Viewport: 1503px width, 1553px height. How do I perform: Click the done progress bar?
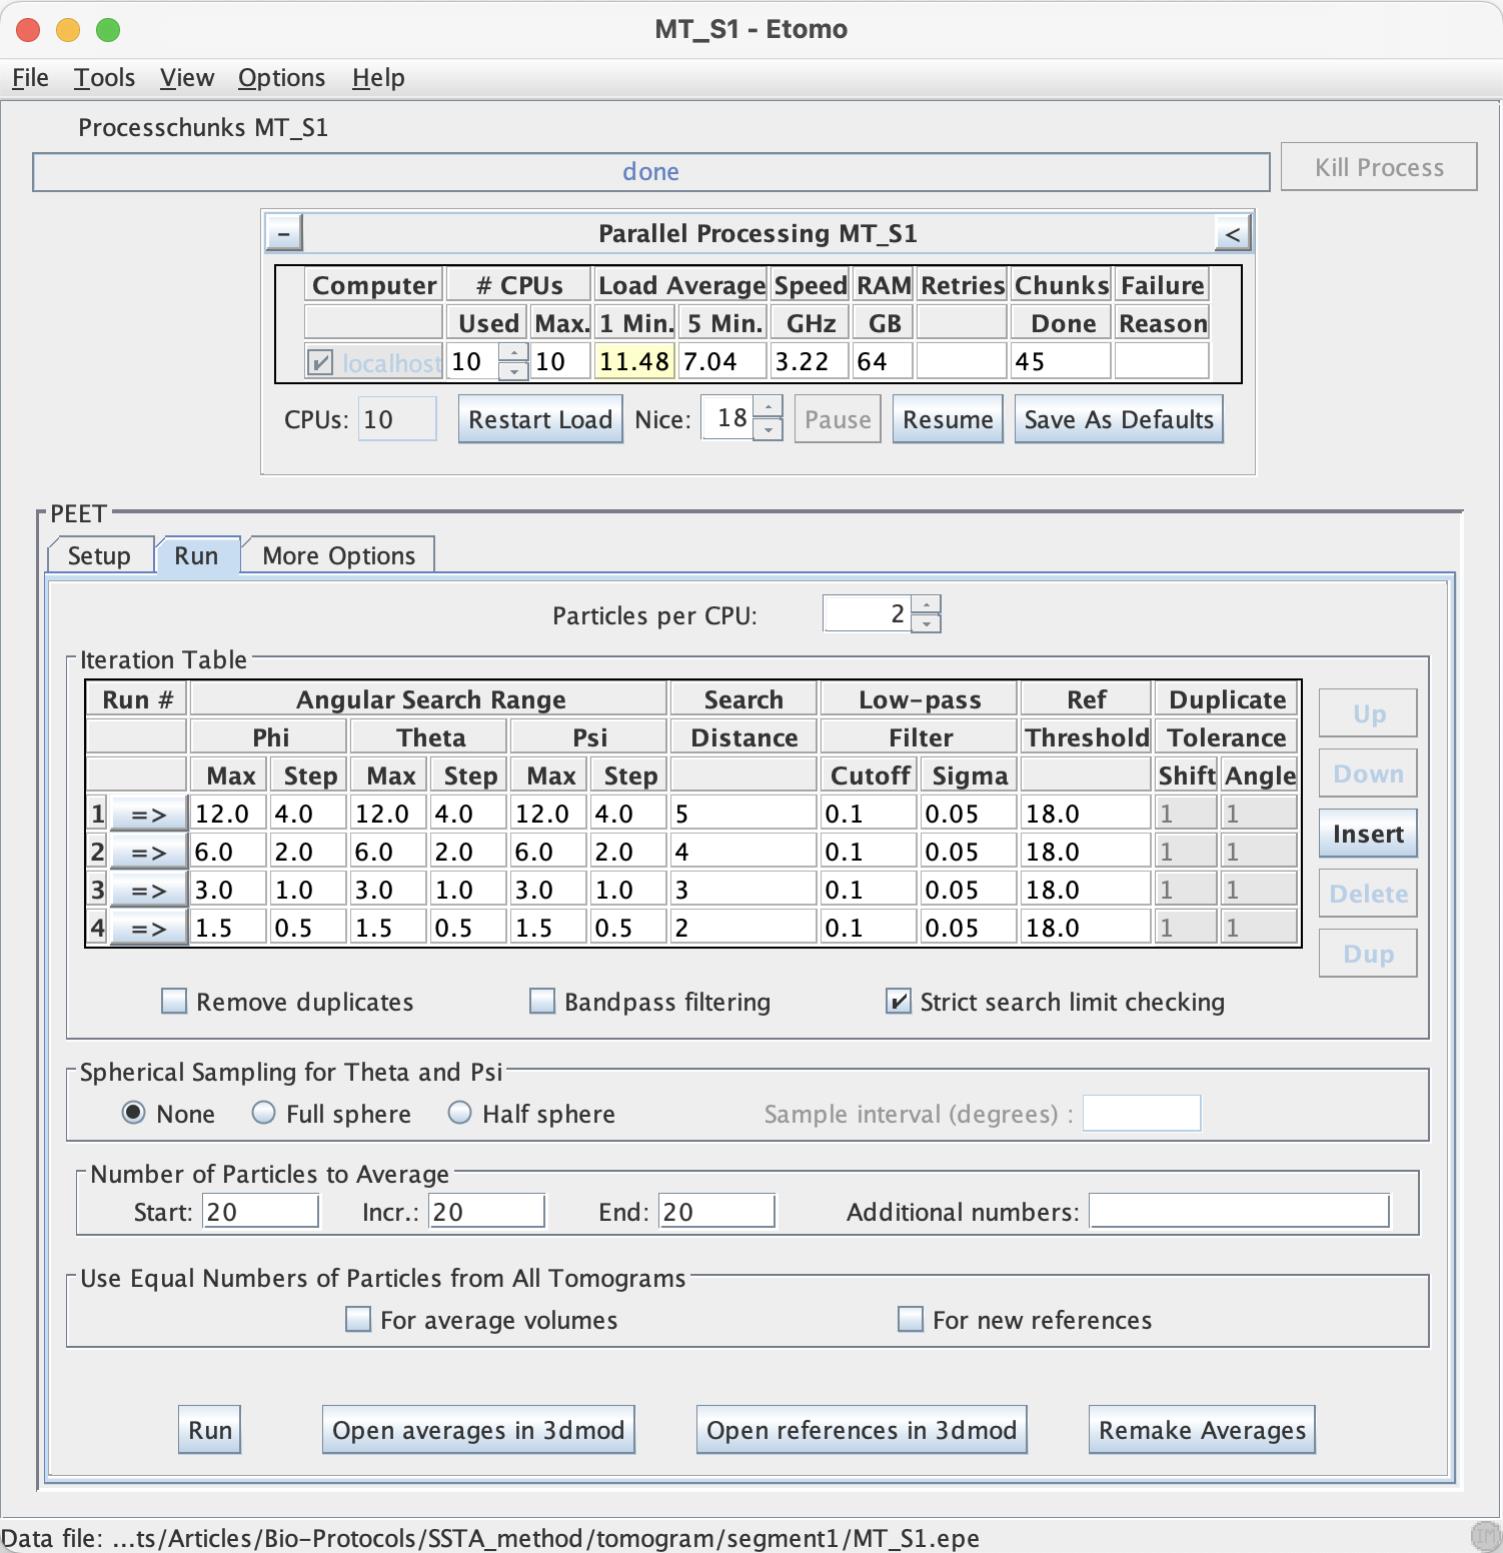coord(651,172)
